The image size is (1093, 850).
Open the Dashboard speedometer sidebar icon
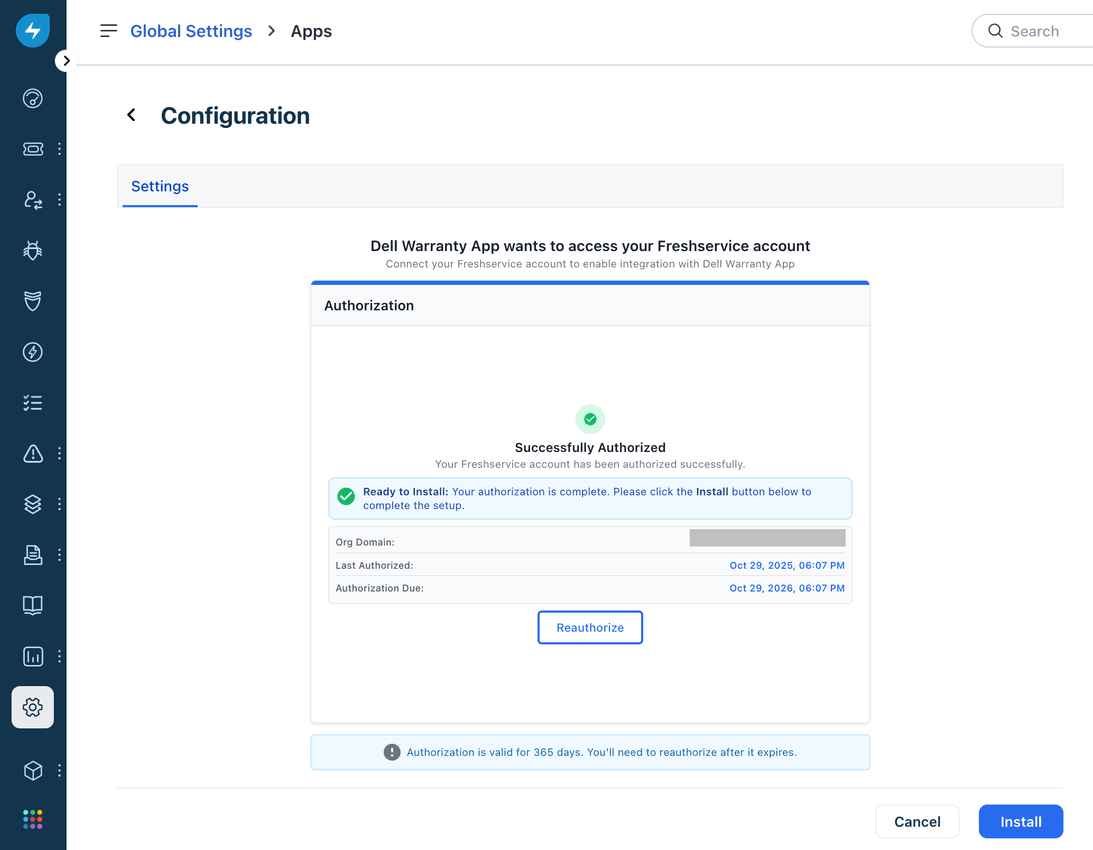32,98
